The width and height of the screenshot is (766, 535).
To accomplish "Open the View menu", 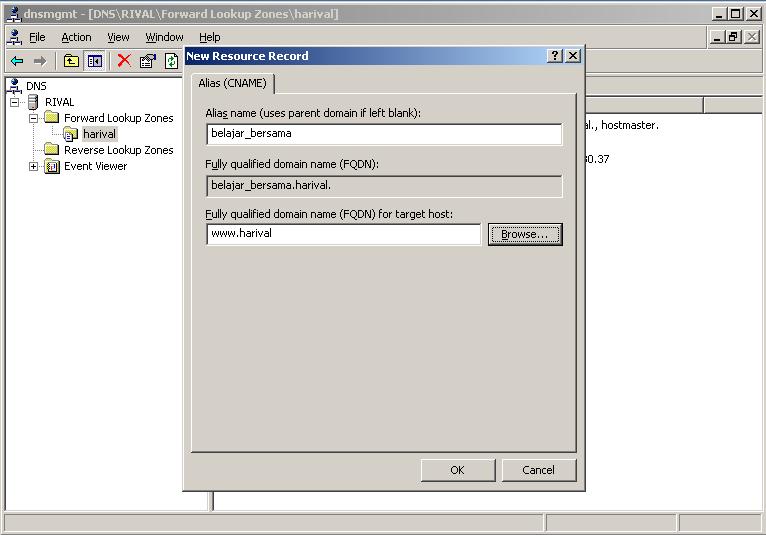I will (118, 37).
